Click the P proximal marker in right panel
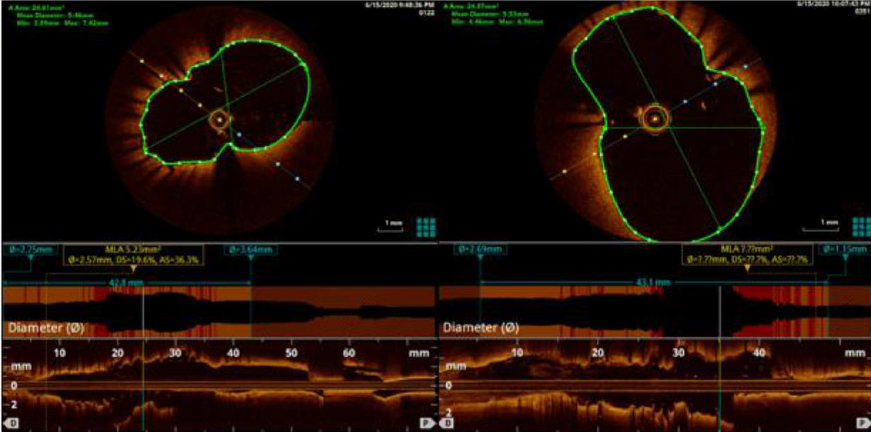 (x=864, y=425)
